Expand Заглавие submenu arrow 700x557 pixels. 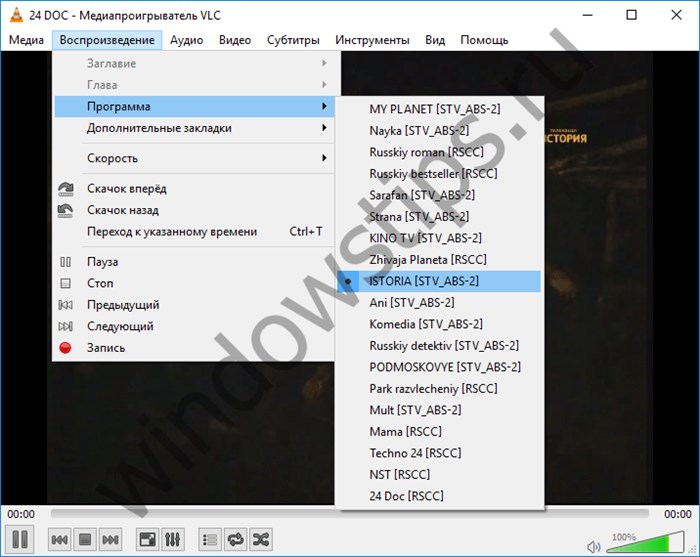point(325,63)
